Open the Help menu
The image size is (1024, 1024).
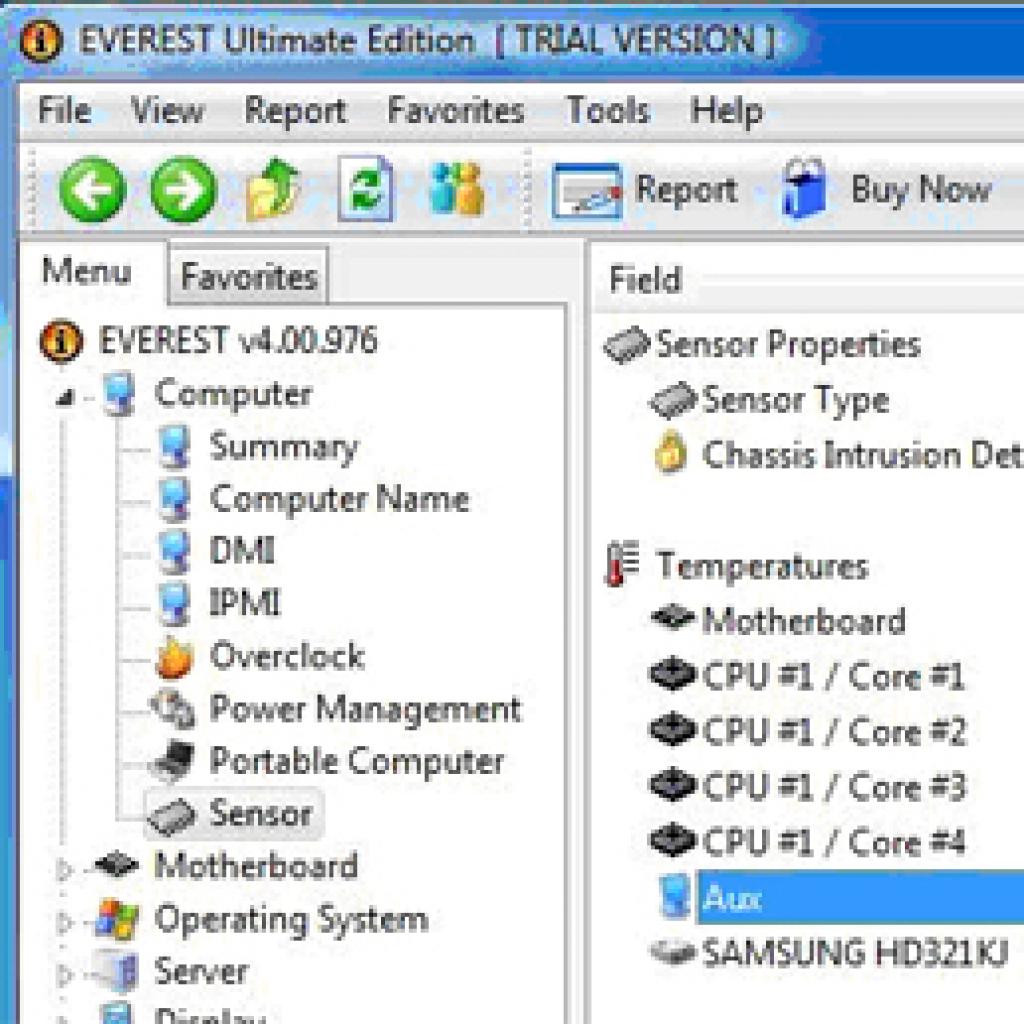coord(727,111)
